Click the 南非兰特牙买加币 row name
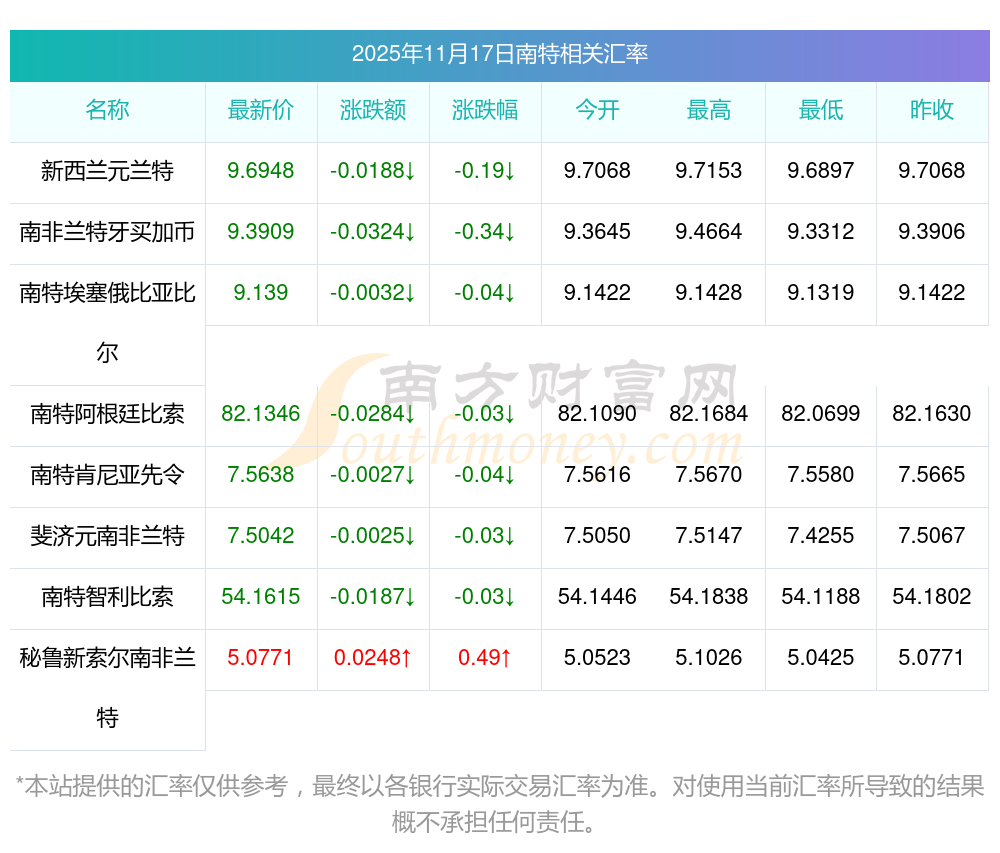1000x853 pixels. point(107,232)
